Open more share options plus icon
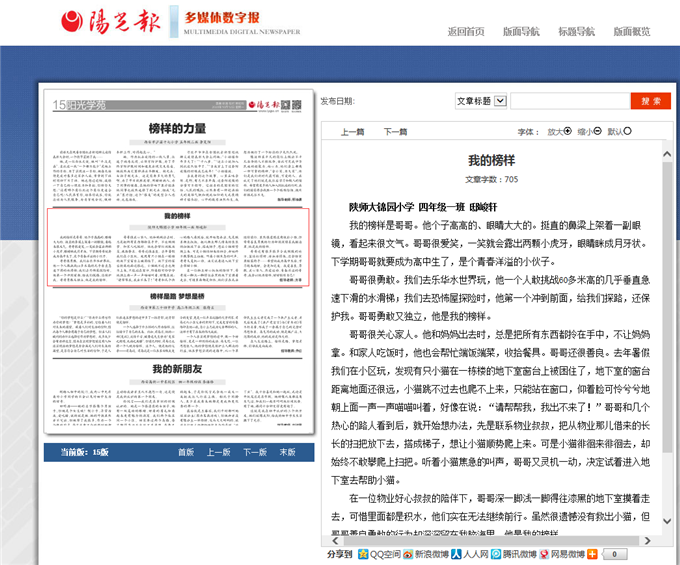 (x=592, y=554)
